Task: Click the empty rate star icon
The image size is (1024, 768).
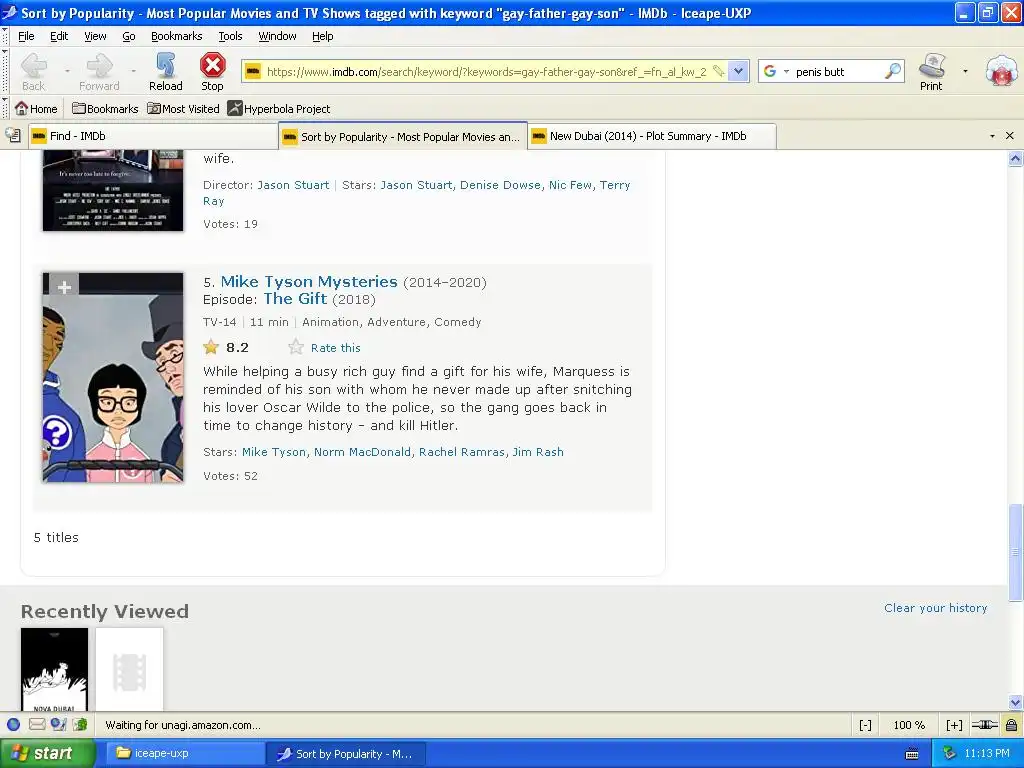Action: click(x=296, y=347)
